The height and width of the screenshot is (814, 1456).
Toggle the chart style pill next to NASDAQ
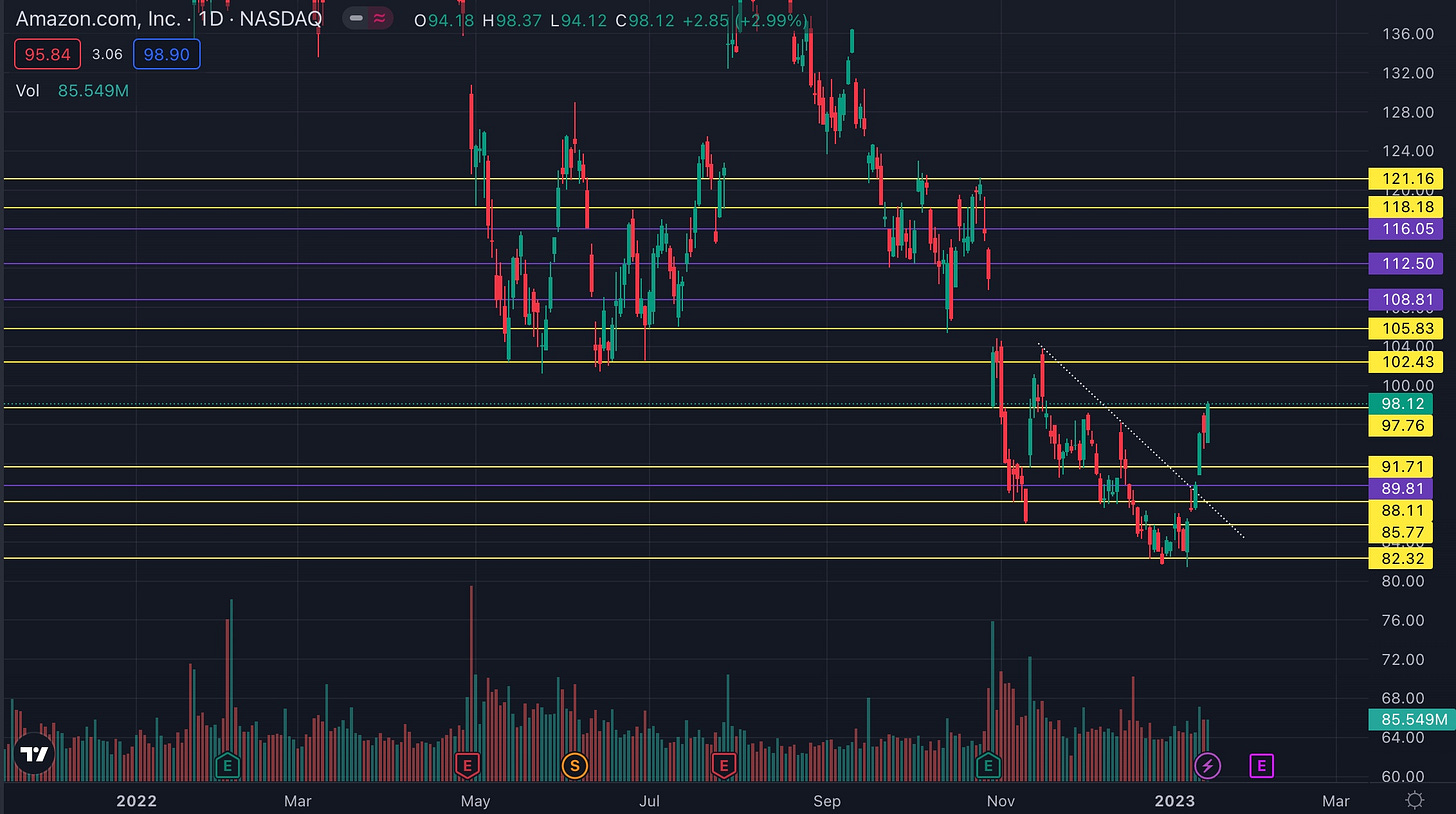coord(367,18)
